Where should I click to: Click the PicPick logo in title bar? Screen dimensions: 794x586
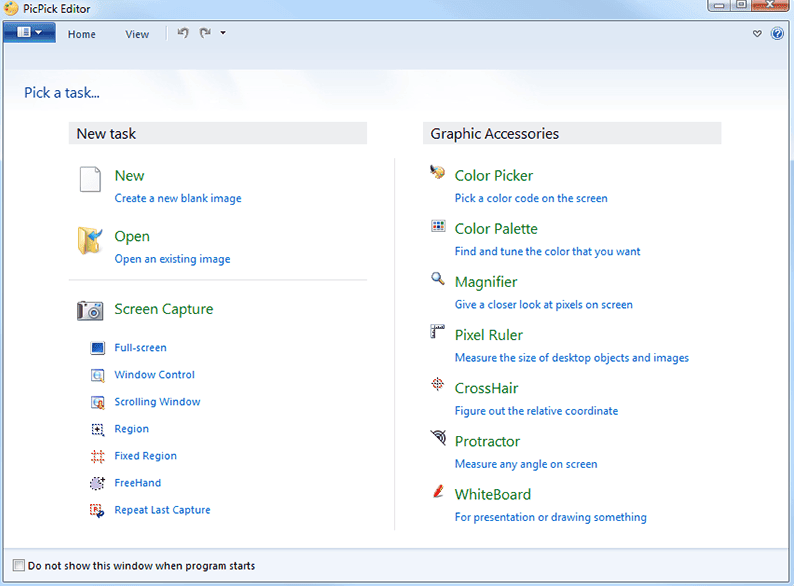pos(11,9)
